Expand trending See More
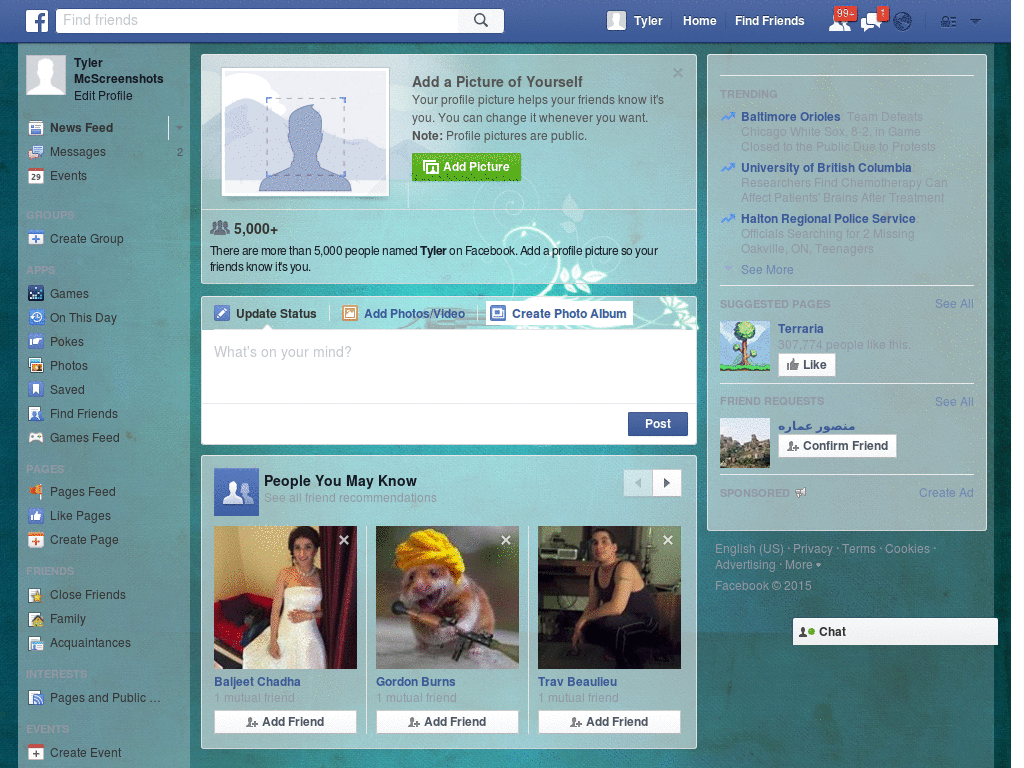Image resolution: width=1024 pixels, height=768 pixels. 767,270
